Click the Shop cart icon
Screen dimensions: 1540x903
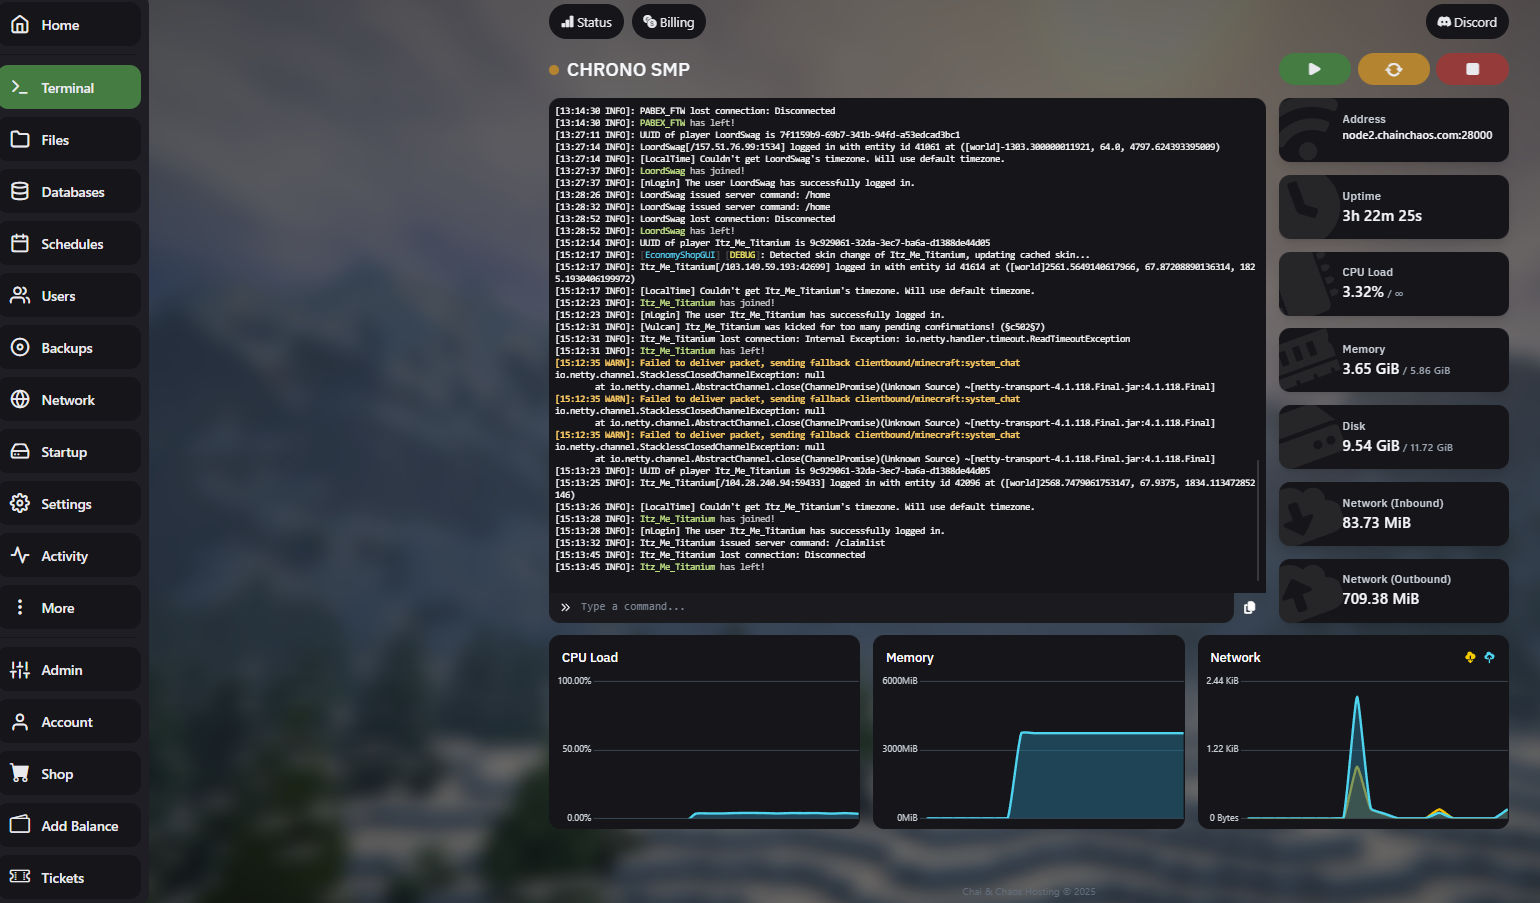[20, 774]
